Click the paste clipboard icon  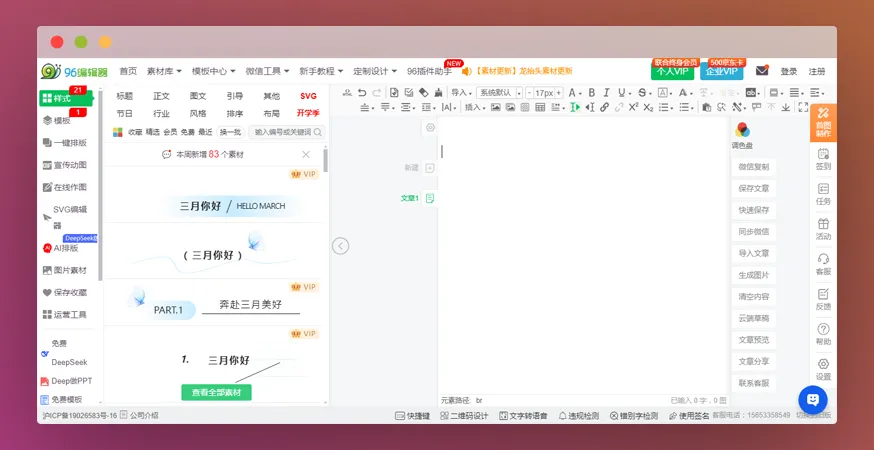tap(707, 108)
